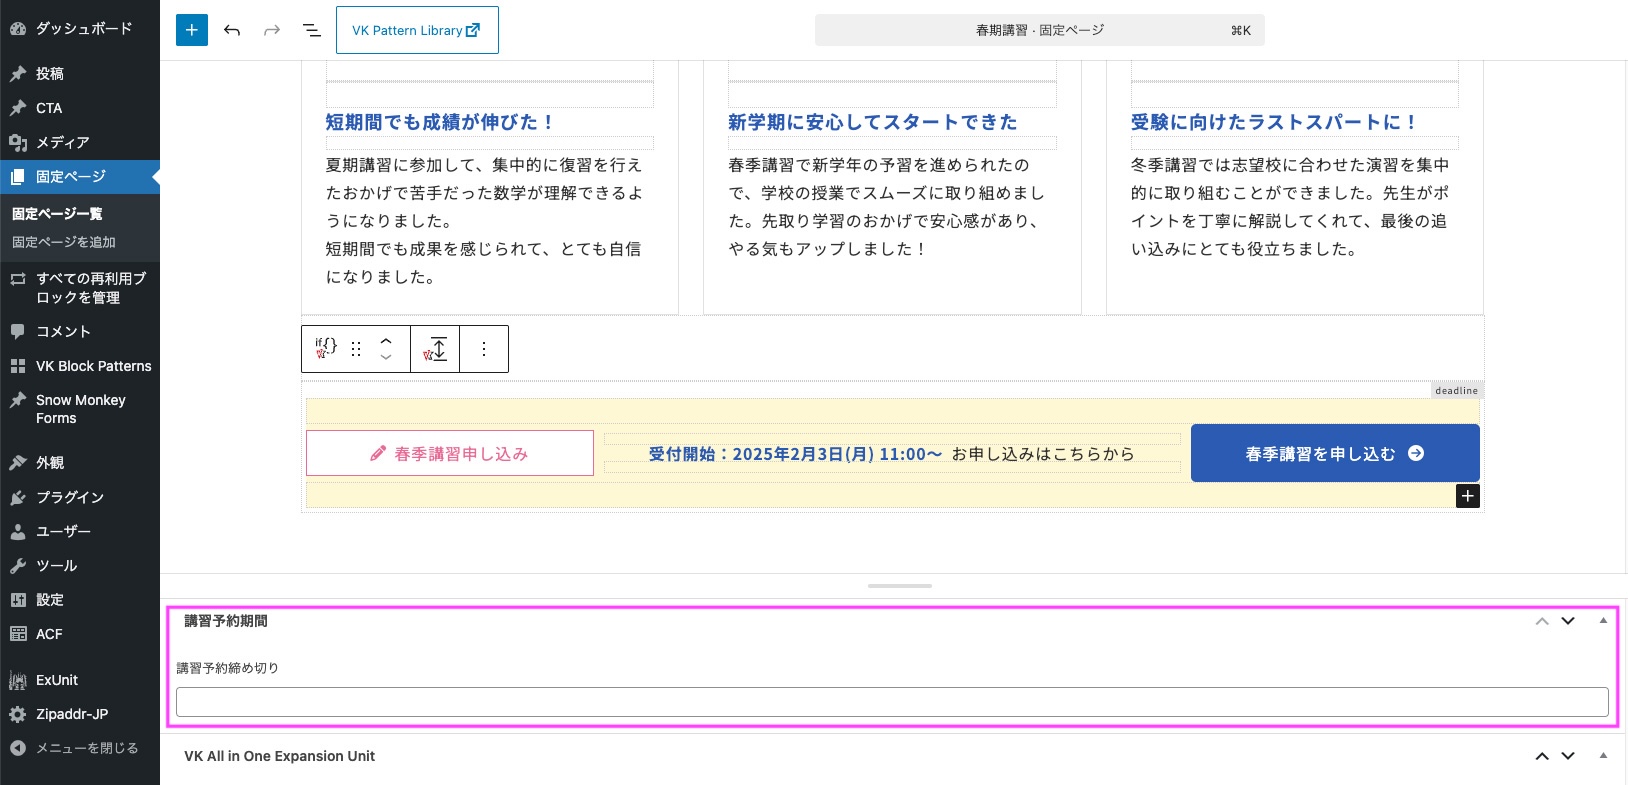Viewport: 1628px width, 785px height.
Task: Collapse the 講習予約期間 meta box
Action: [x=1603, y=621]
